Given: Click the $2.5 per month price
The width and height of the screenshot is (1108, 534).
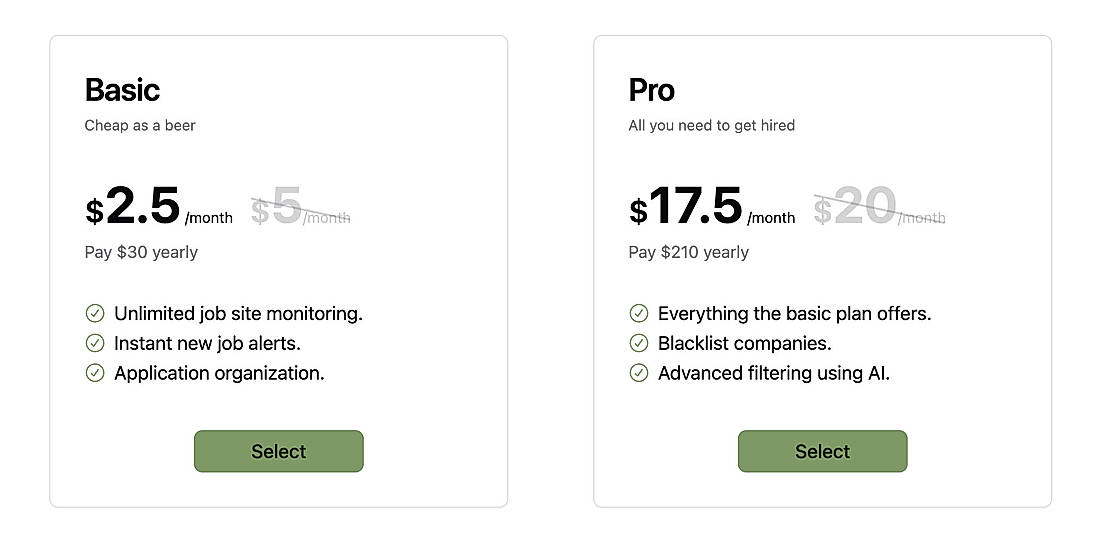Looking at the screenshot, I should pyautogui.click(x=142, y=207).
